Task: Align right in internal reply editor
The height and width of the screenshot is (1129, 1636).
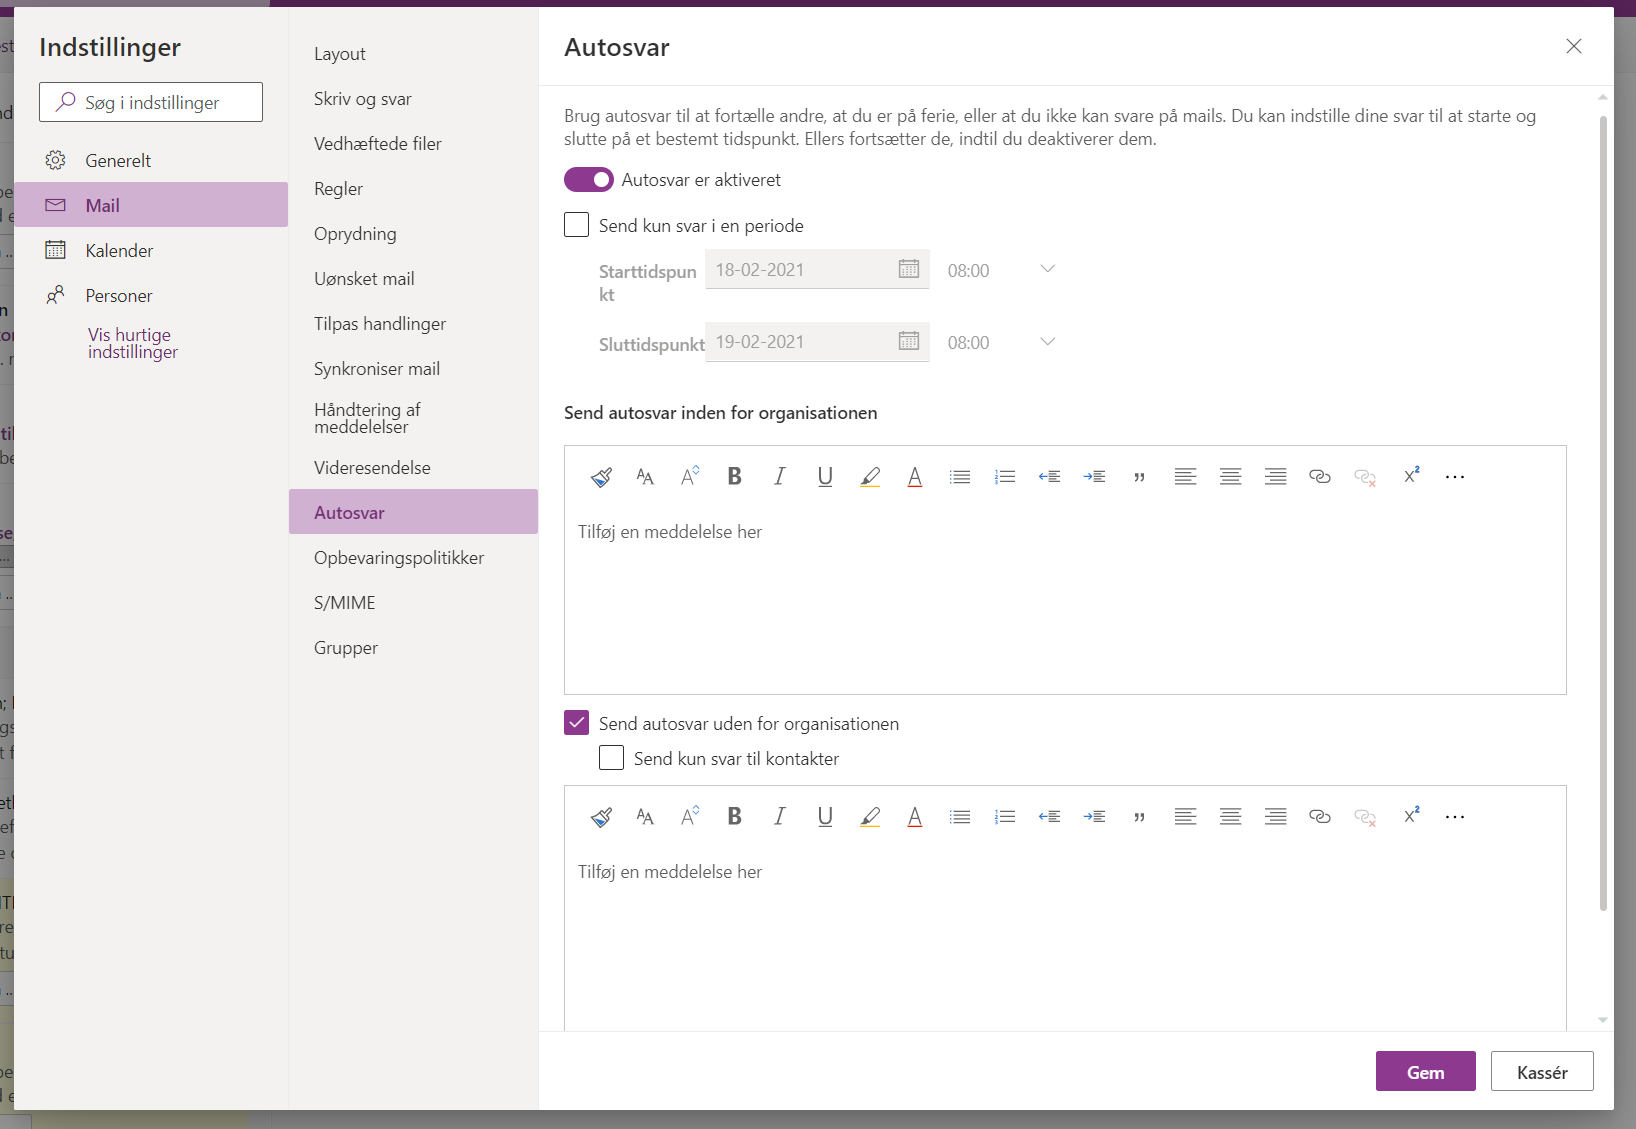Action: (x=1275, y=477)
